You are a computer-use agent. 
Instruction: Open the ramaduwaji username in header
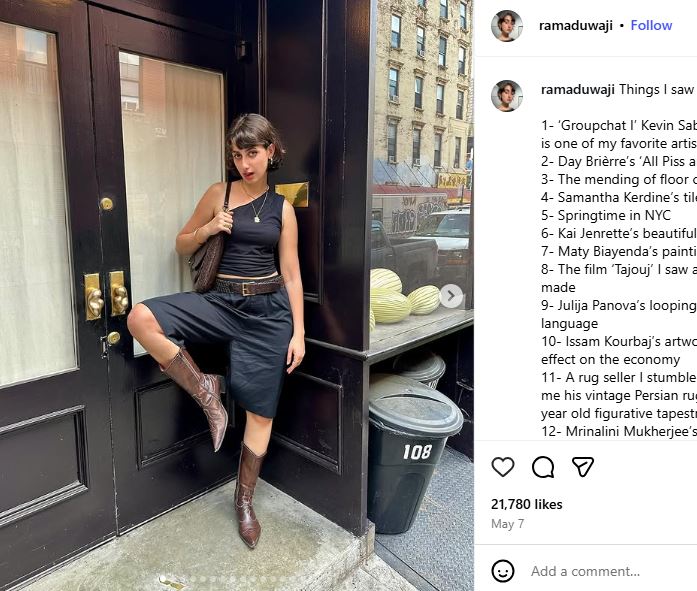coord(576,26)
